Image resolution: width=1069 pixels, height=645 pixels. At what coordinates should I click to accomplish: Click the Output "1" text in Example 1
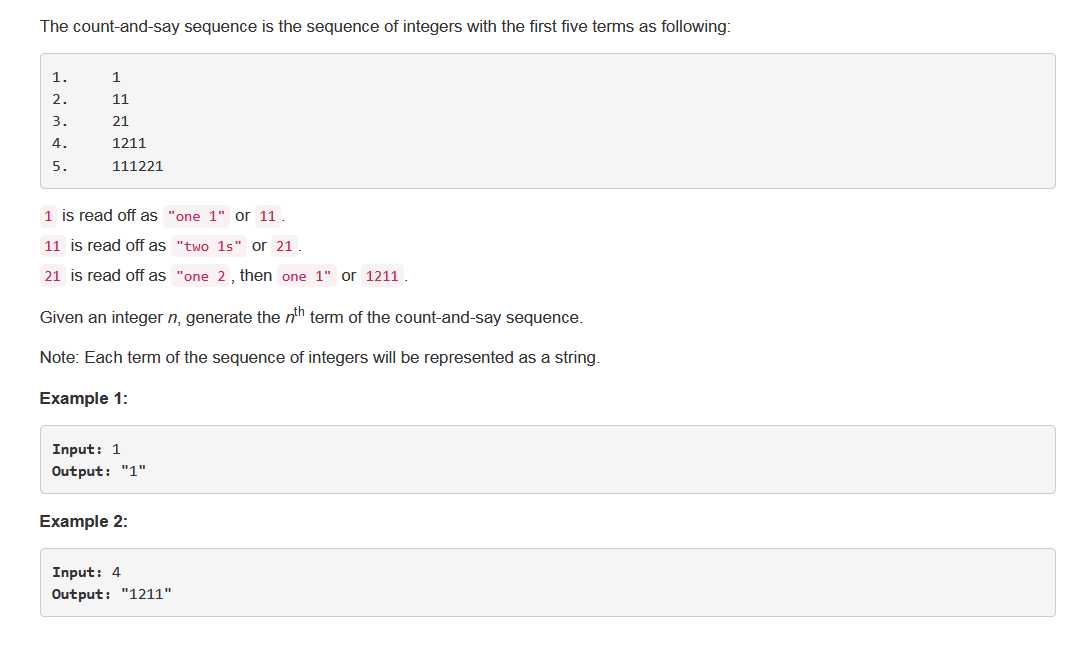coord(99,471)
